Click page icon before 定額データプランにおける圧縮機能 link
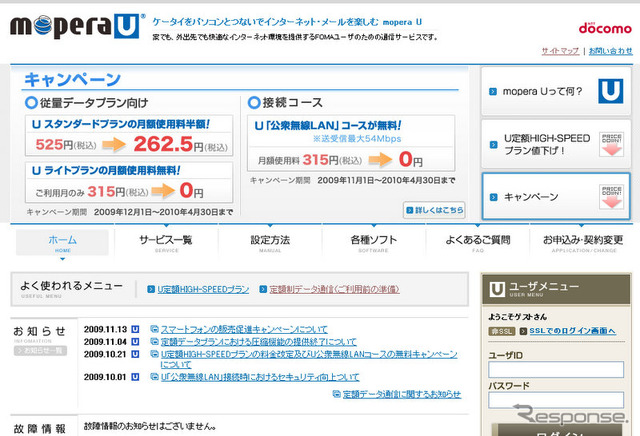This screenshot has height=436, width=640. [154, 342]
